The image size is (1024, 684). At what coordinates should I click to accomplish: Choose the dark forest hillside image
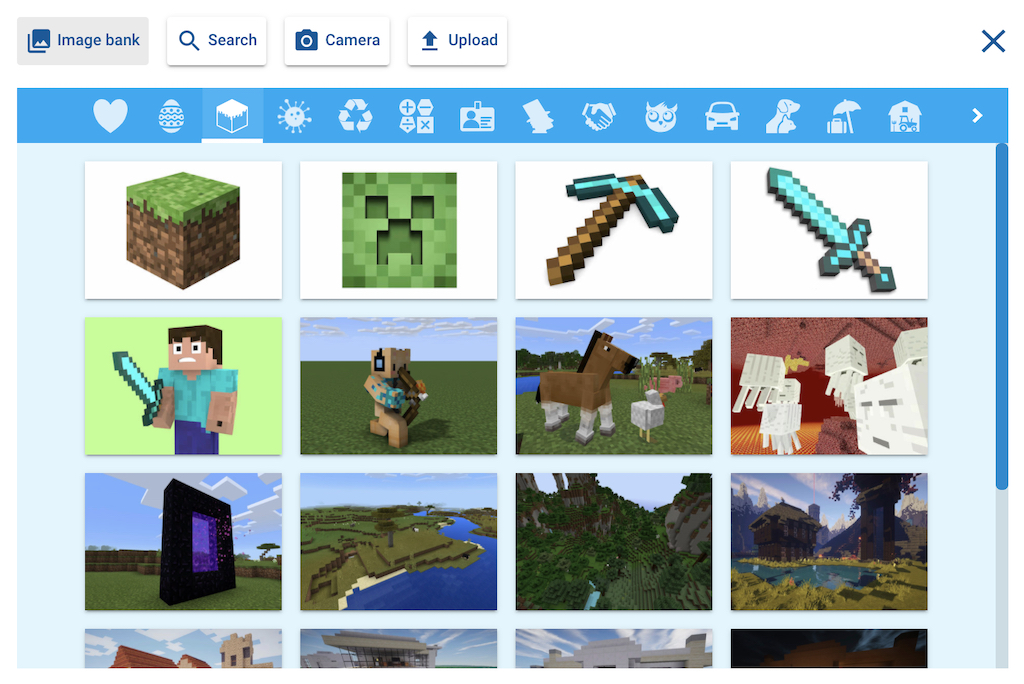pos(614,542)
